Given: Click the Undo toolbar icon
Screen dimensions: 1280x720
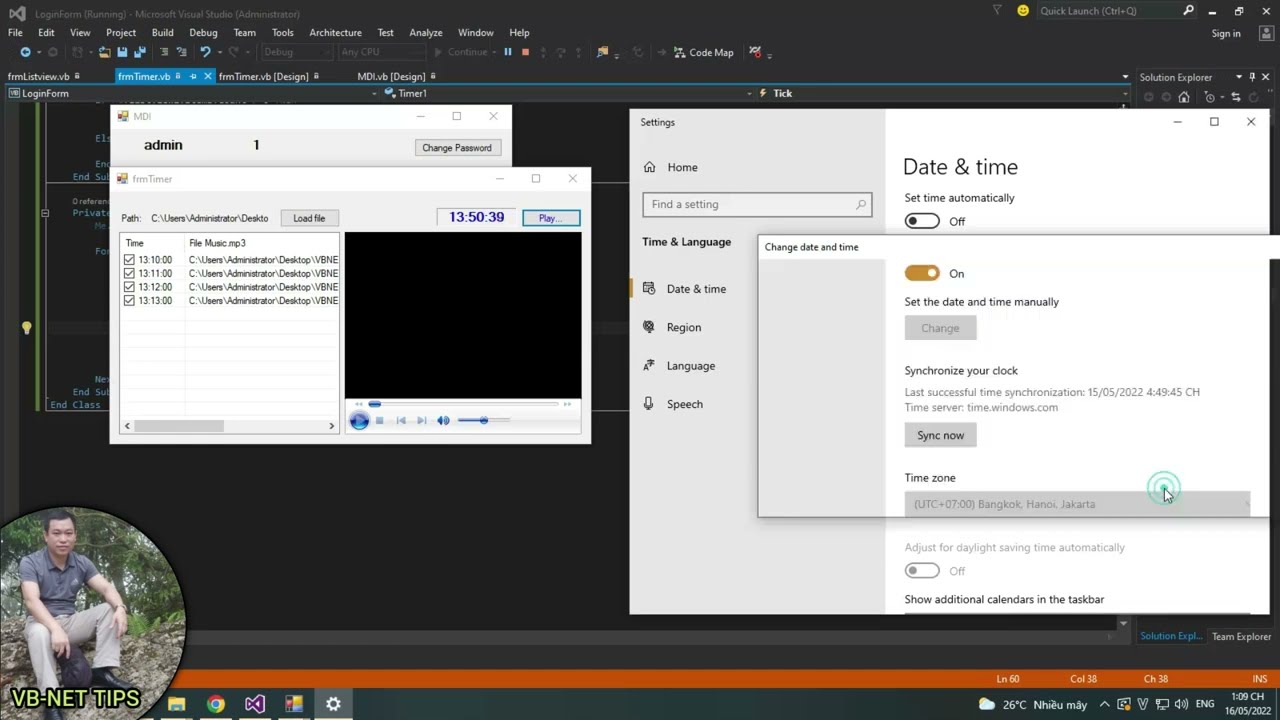Looking at the screenshot, I should pyautogui.click(x=205, y=52).
